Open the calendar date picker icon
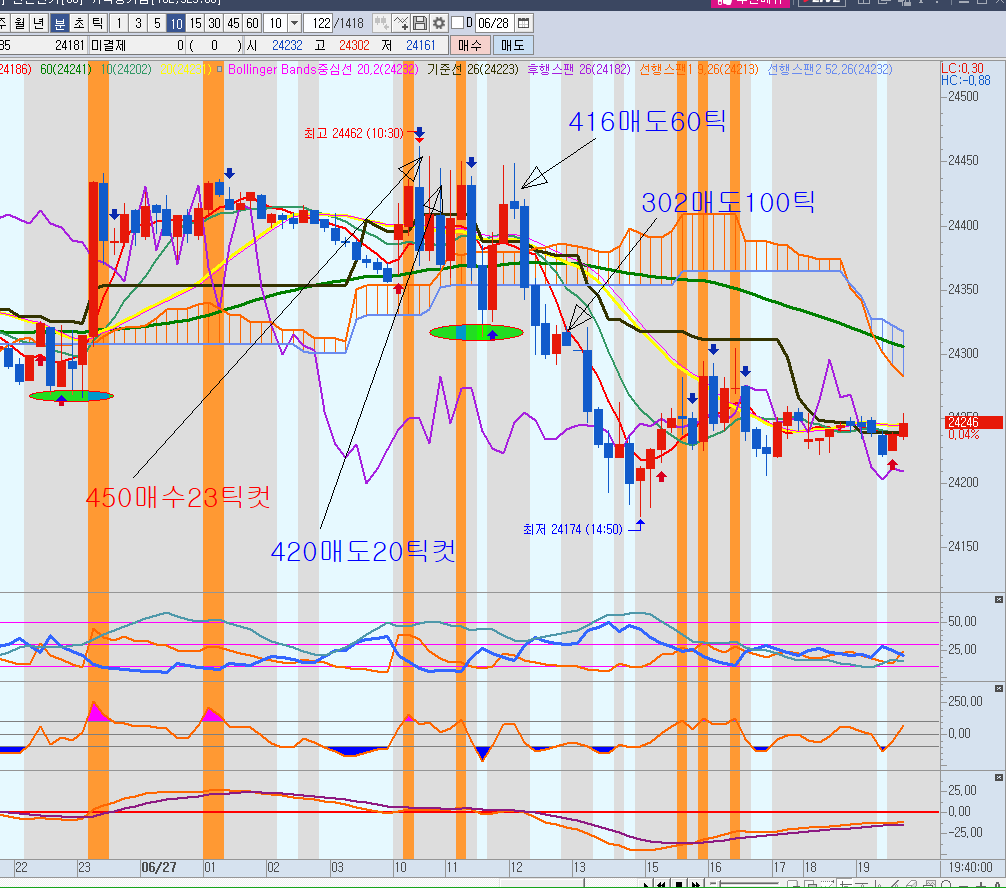Screen dimensions: 1006x888 [x=523, y=23]
